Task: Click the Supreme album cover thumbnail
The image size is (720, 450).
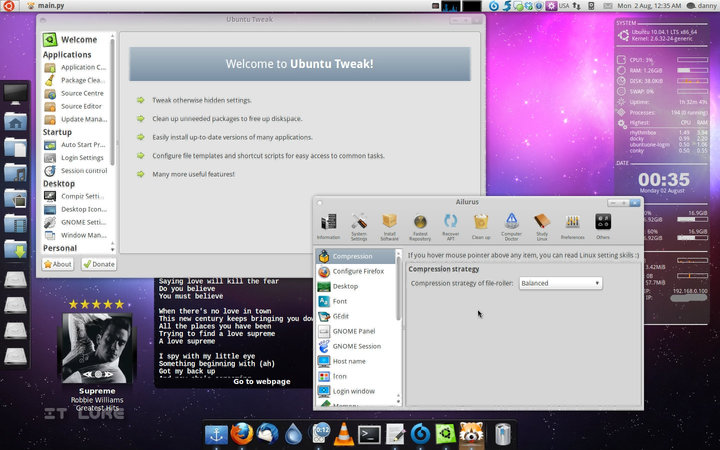Action: [x=97, y=349]
